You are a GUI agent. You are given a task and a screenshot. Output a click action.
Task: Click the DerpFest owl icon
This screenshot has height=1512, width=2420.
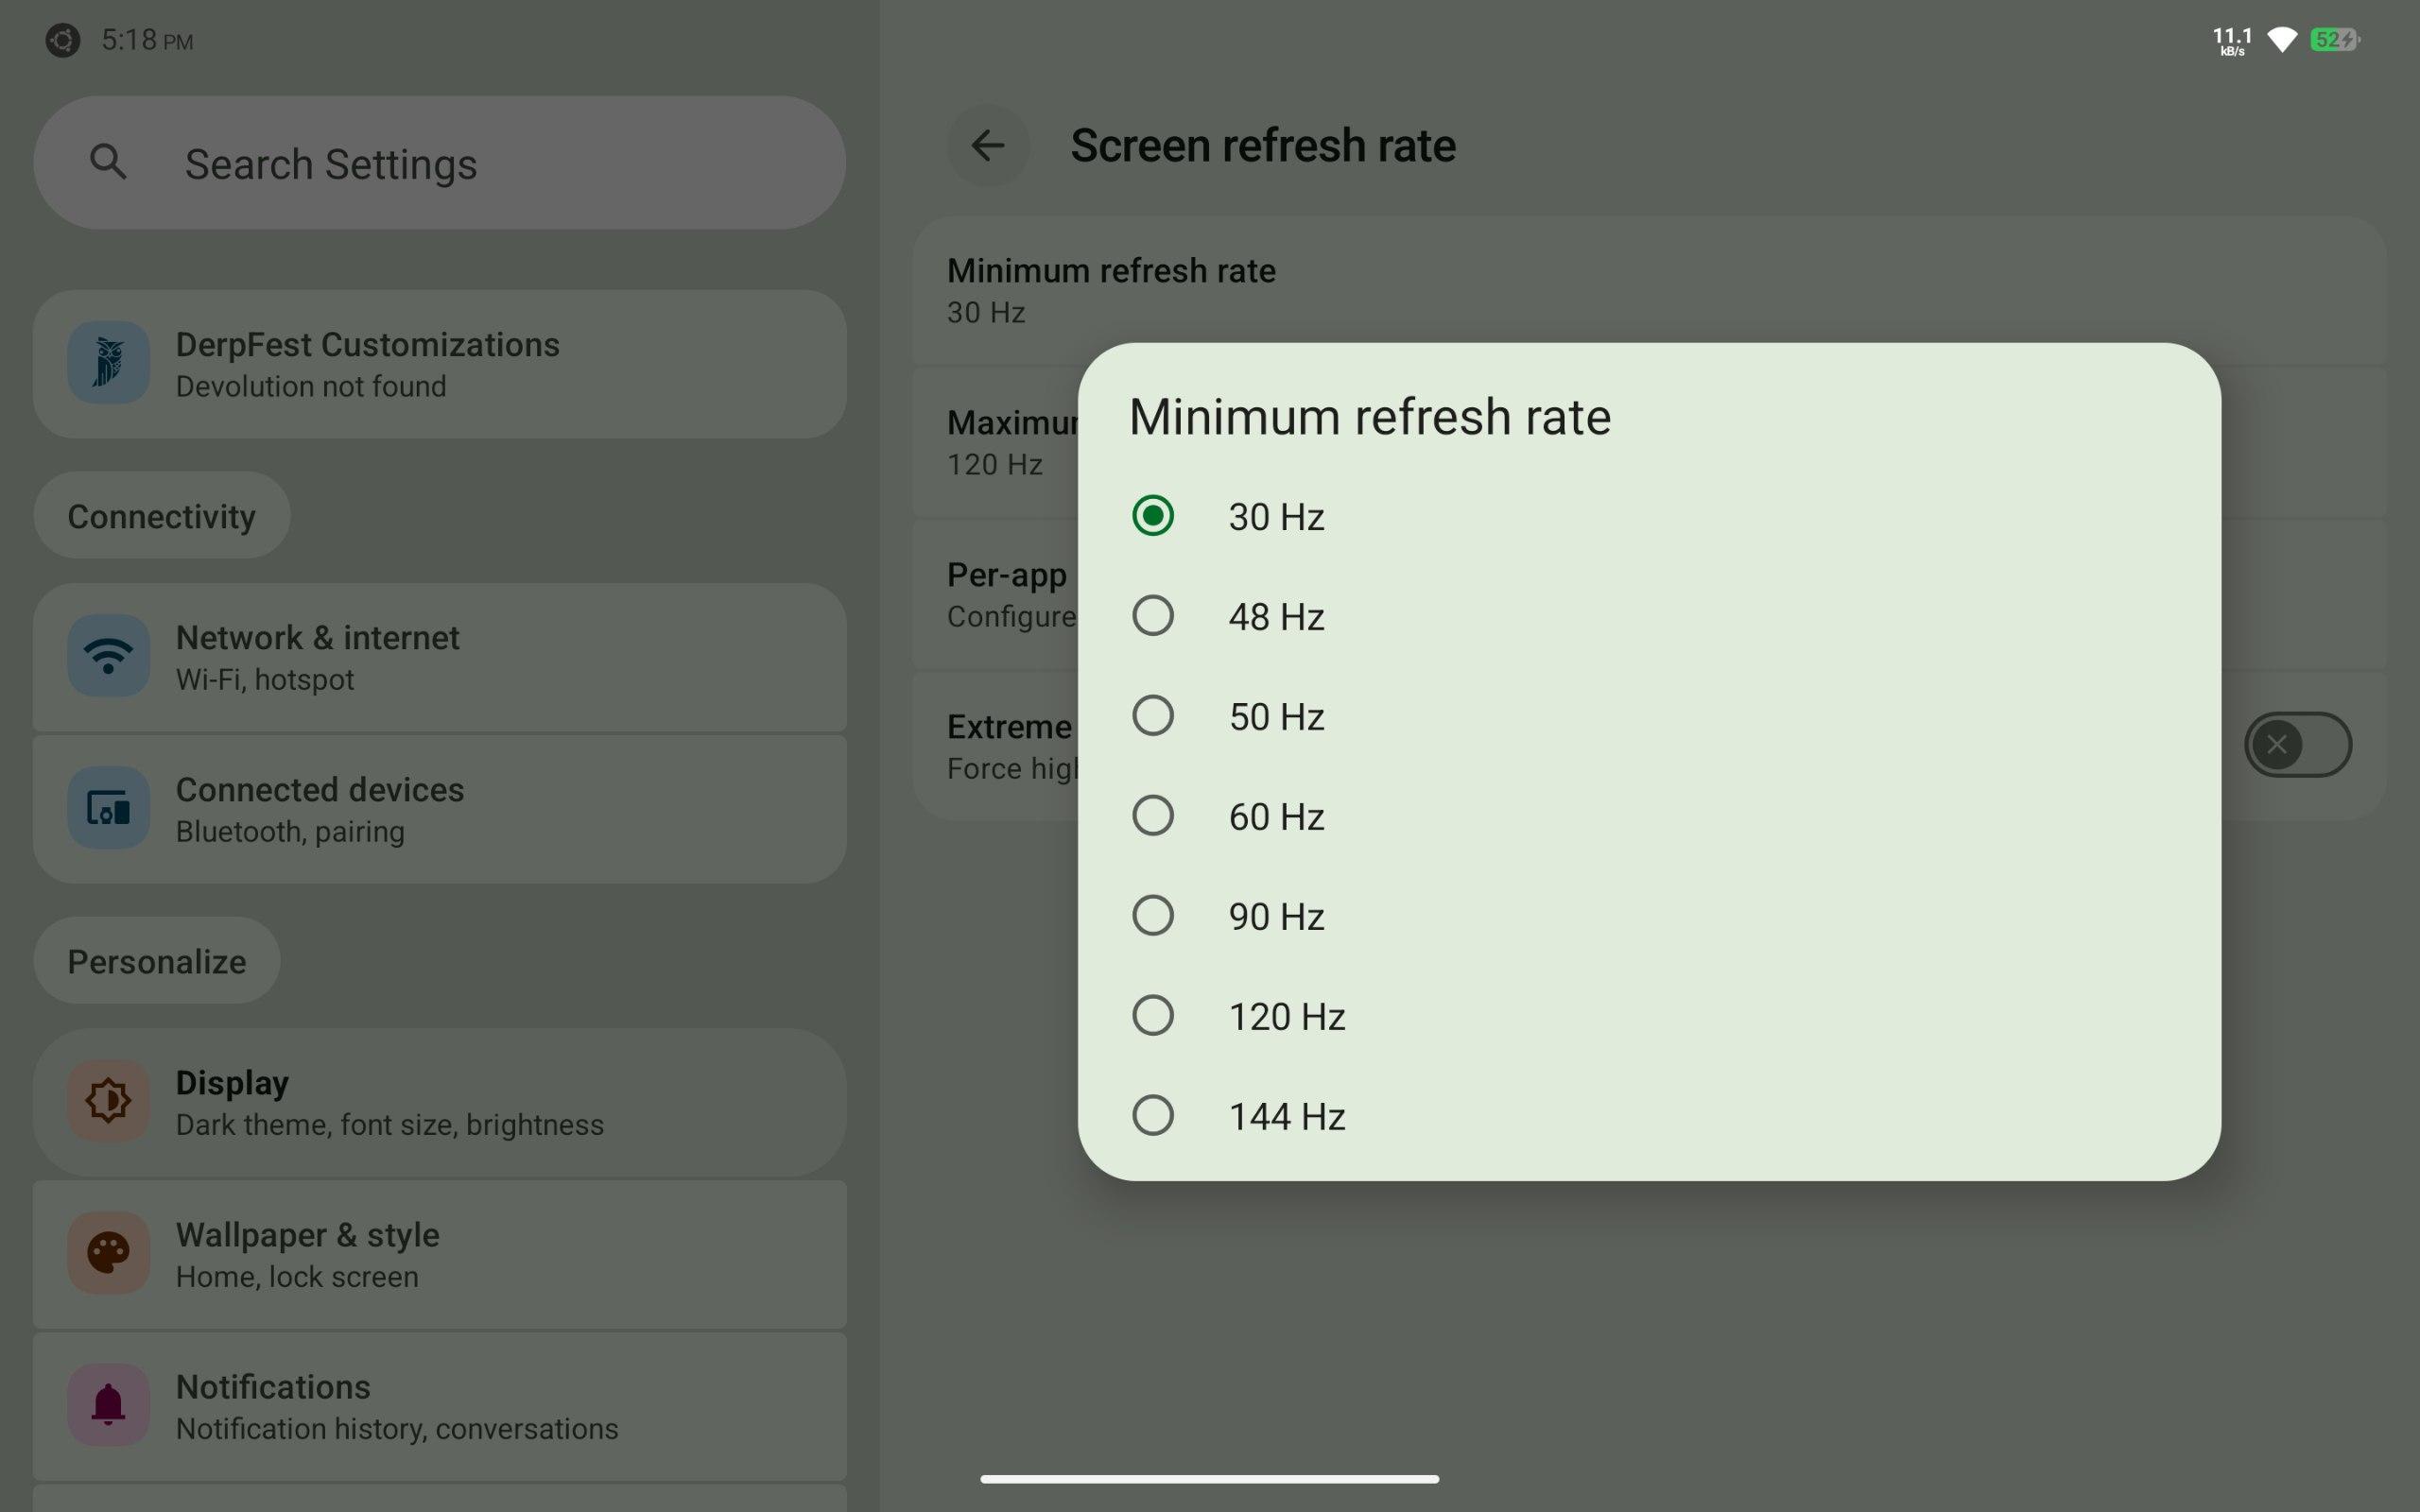click(108, 363)
